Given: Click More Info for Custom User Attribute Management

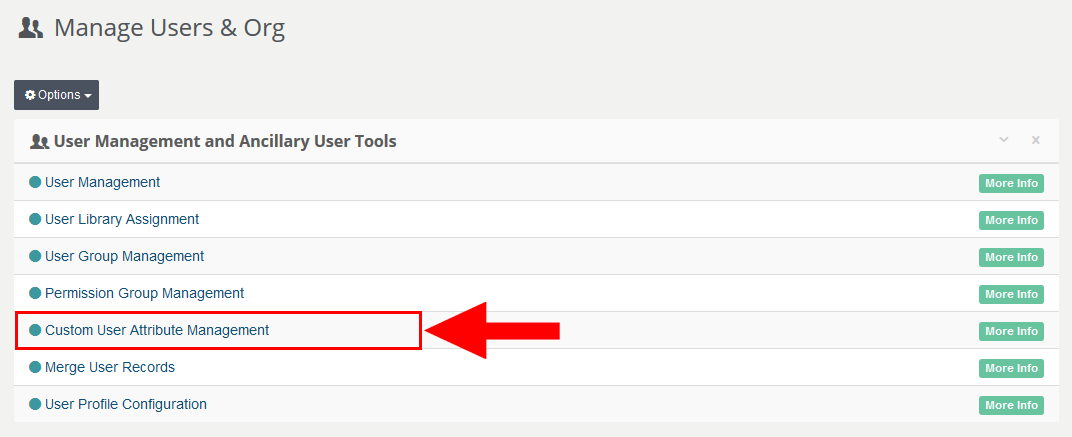Looking at the screenshot, I should coord(1011,331).
